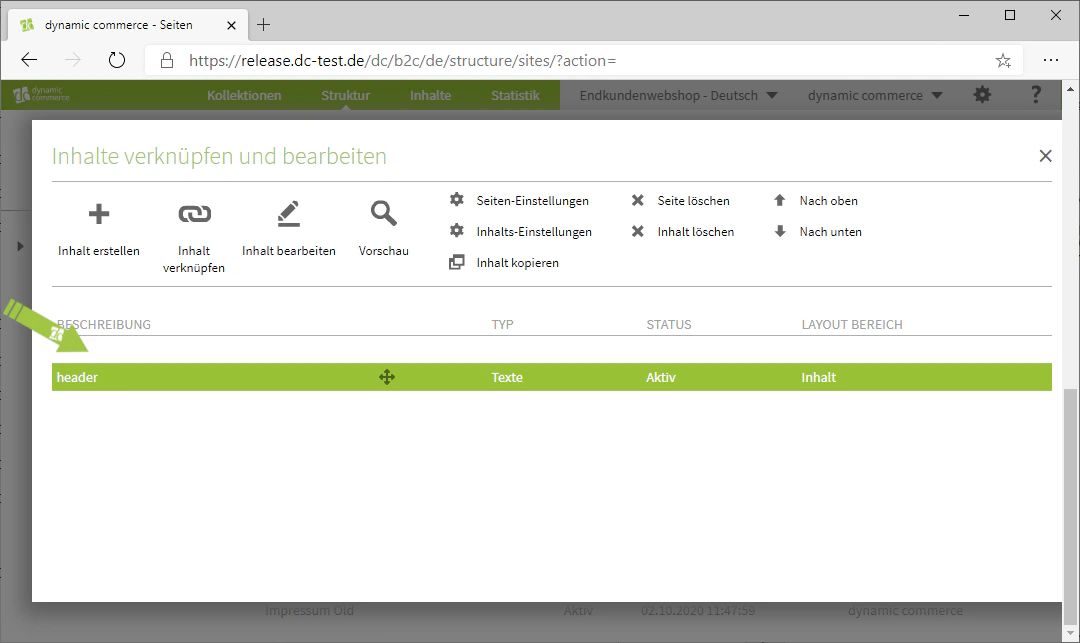Click the Vorschau label
1080x643 pixels.
(x=384, y=251)
